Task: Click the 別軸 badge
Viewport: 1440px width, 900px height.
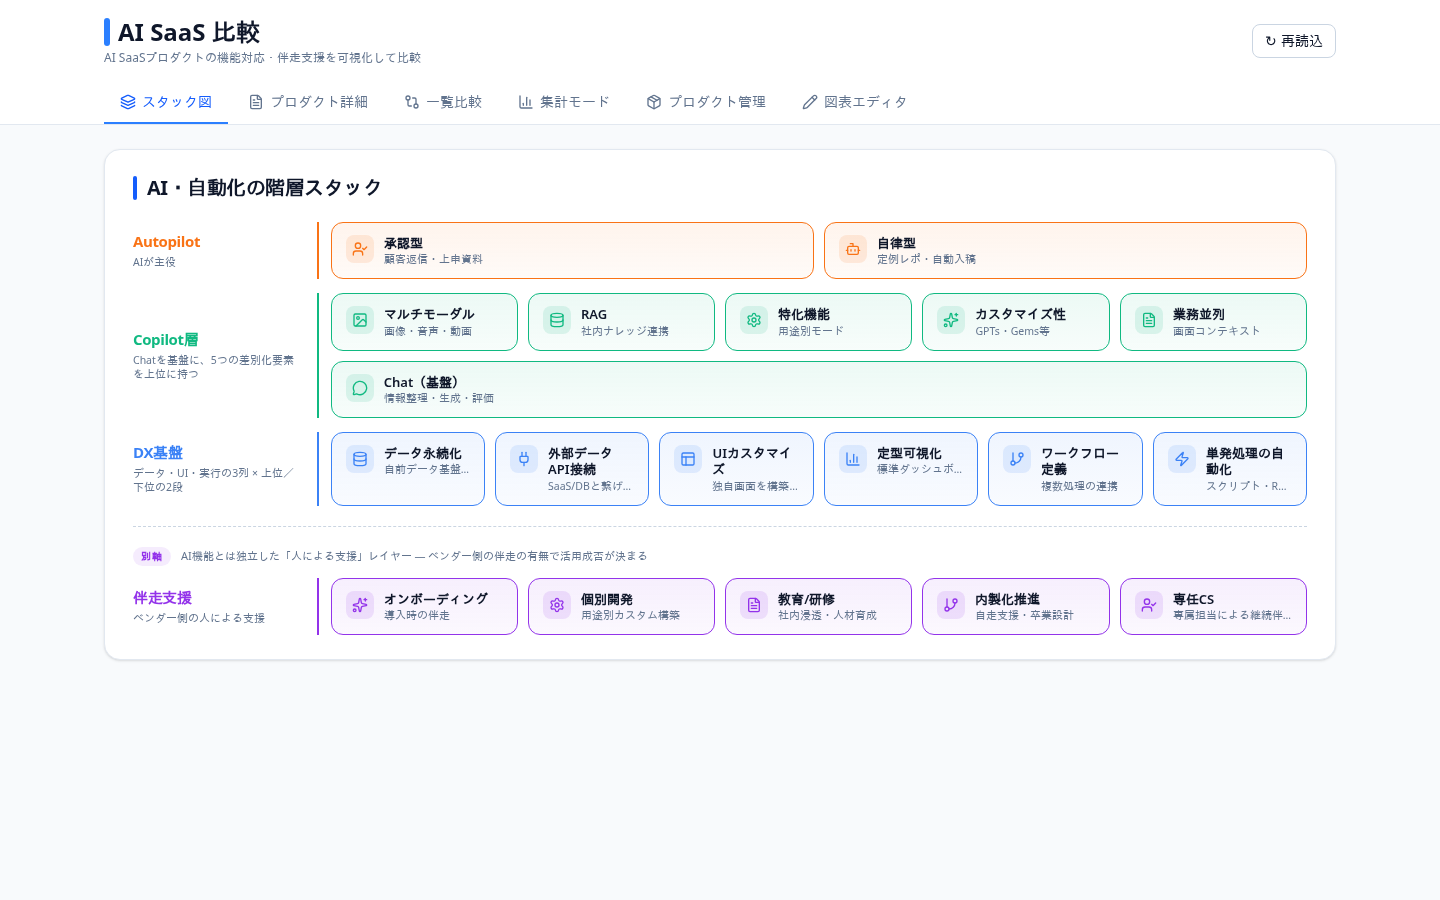Action: click(x=152, y=556)
